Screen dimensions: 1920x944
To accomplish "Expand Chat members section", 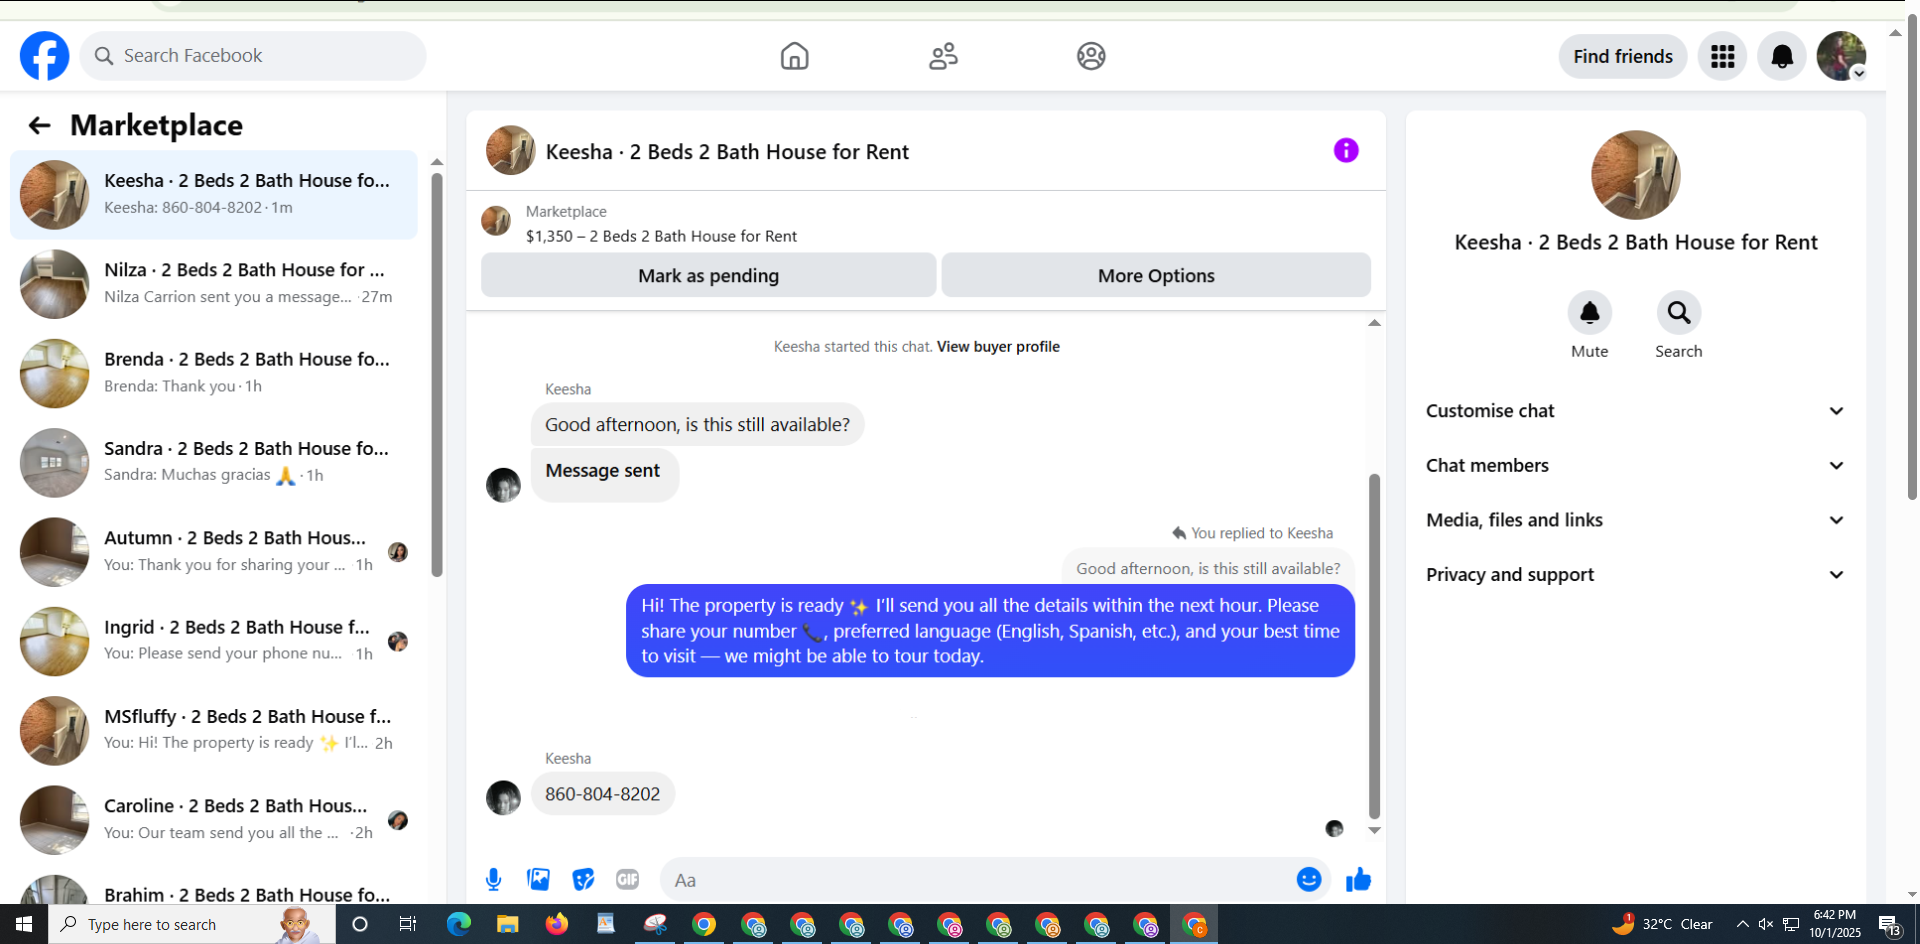I will 1635,466.
